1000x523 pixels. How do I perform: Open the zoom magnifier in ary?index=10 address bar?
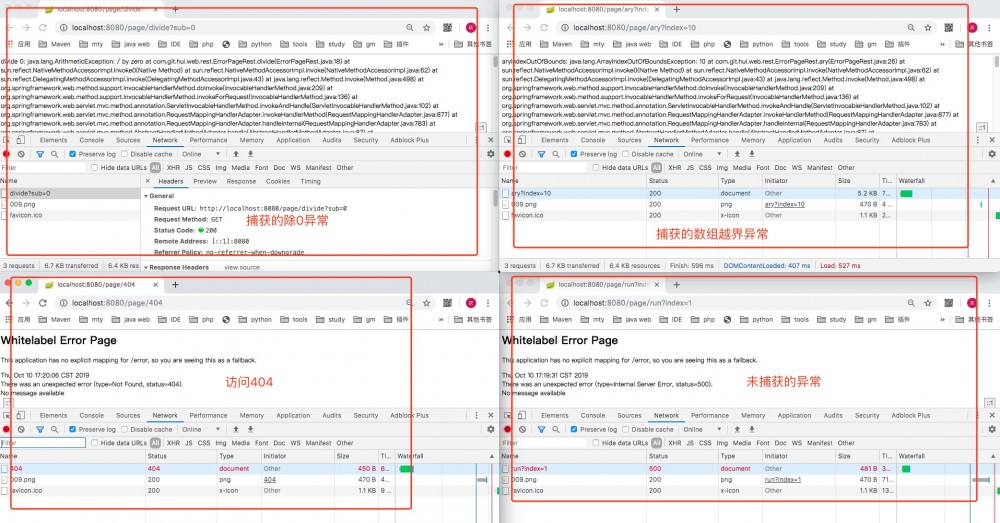(x=911, y=27)
